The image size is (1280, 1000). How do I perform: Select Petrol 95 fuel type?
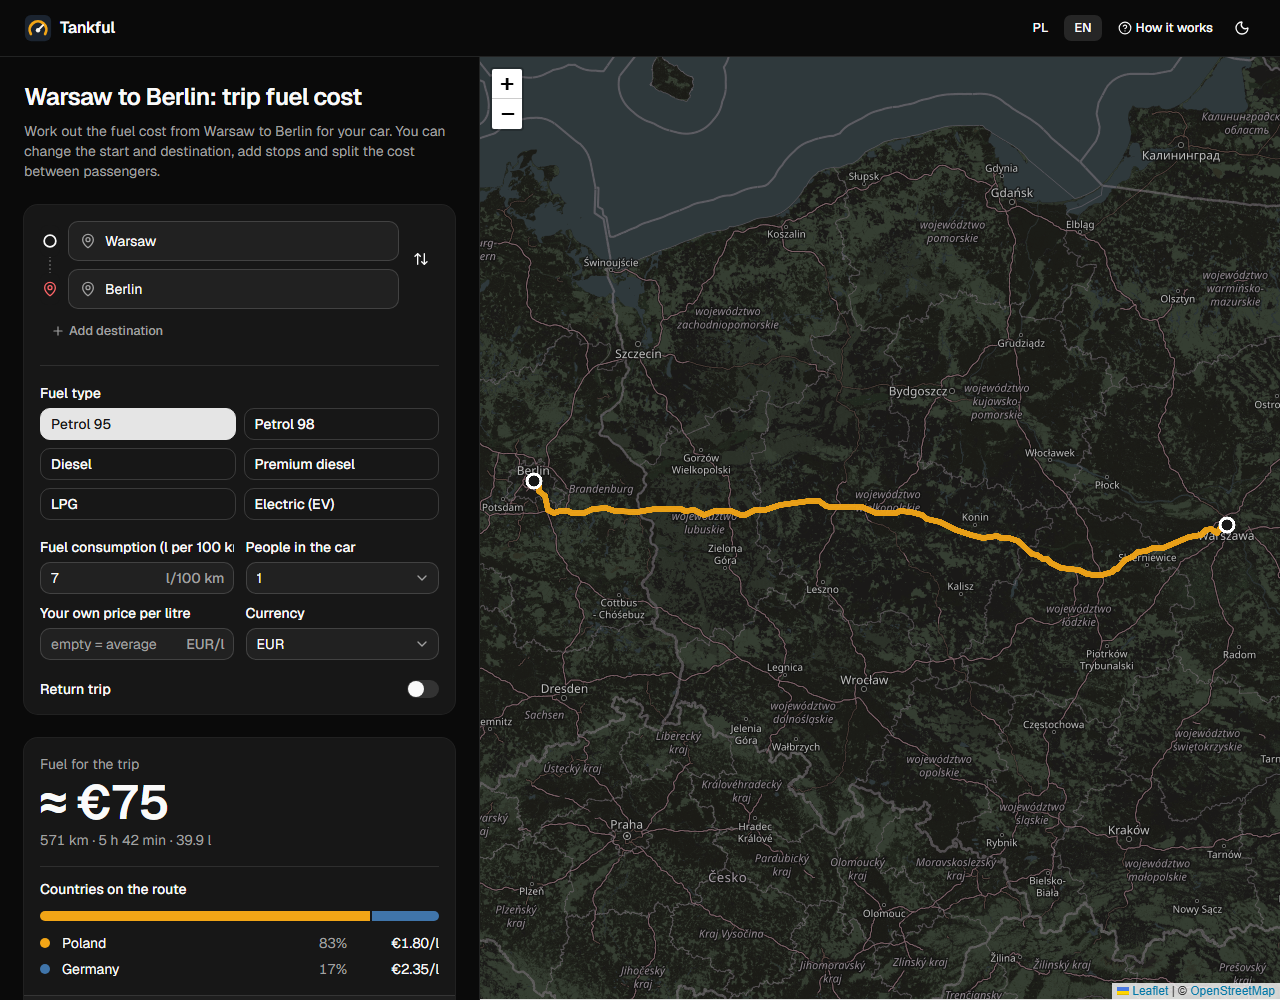[138, 424]
